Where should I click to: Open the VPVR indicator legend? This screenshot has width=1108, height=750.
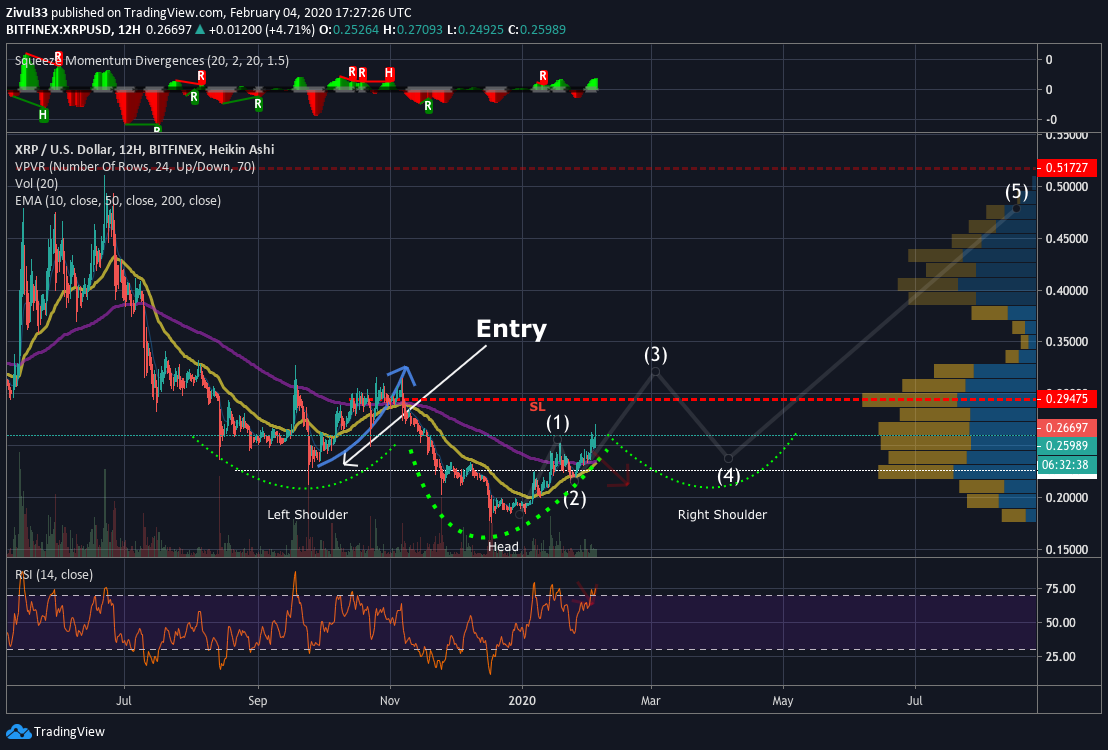pos(135,167)
